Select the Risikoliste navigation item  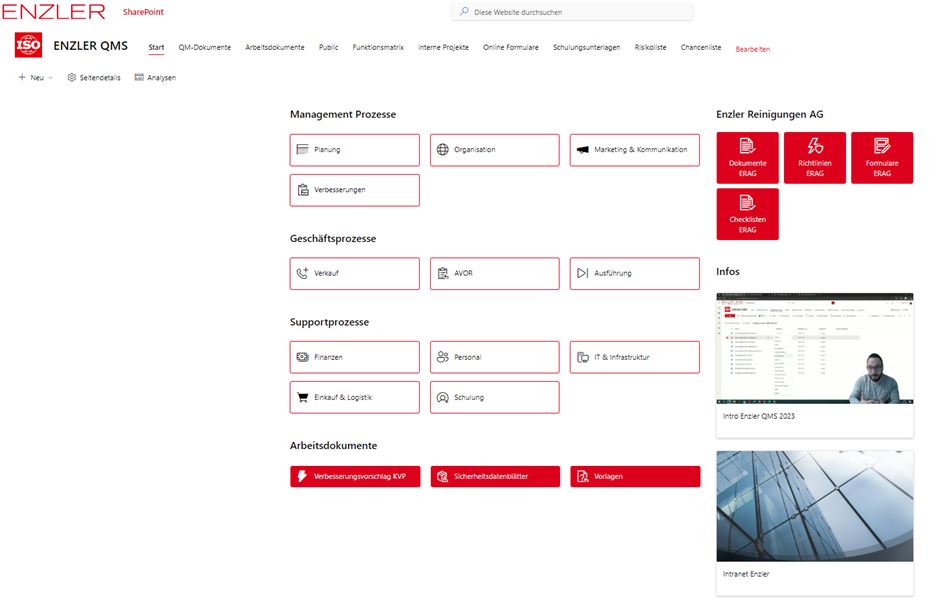(x=650, y=47)
